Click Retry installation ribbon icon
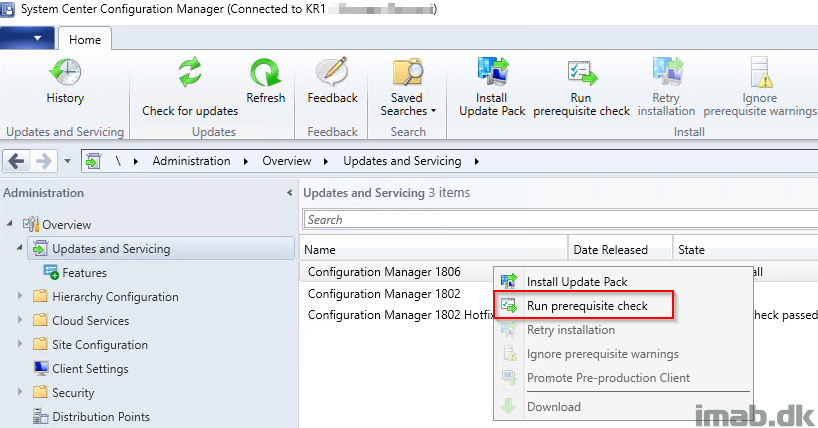 click(x=667, y=72)
